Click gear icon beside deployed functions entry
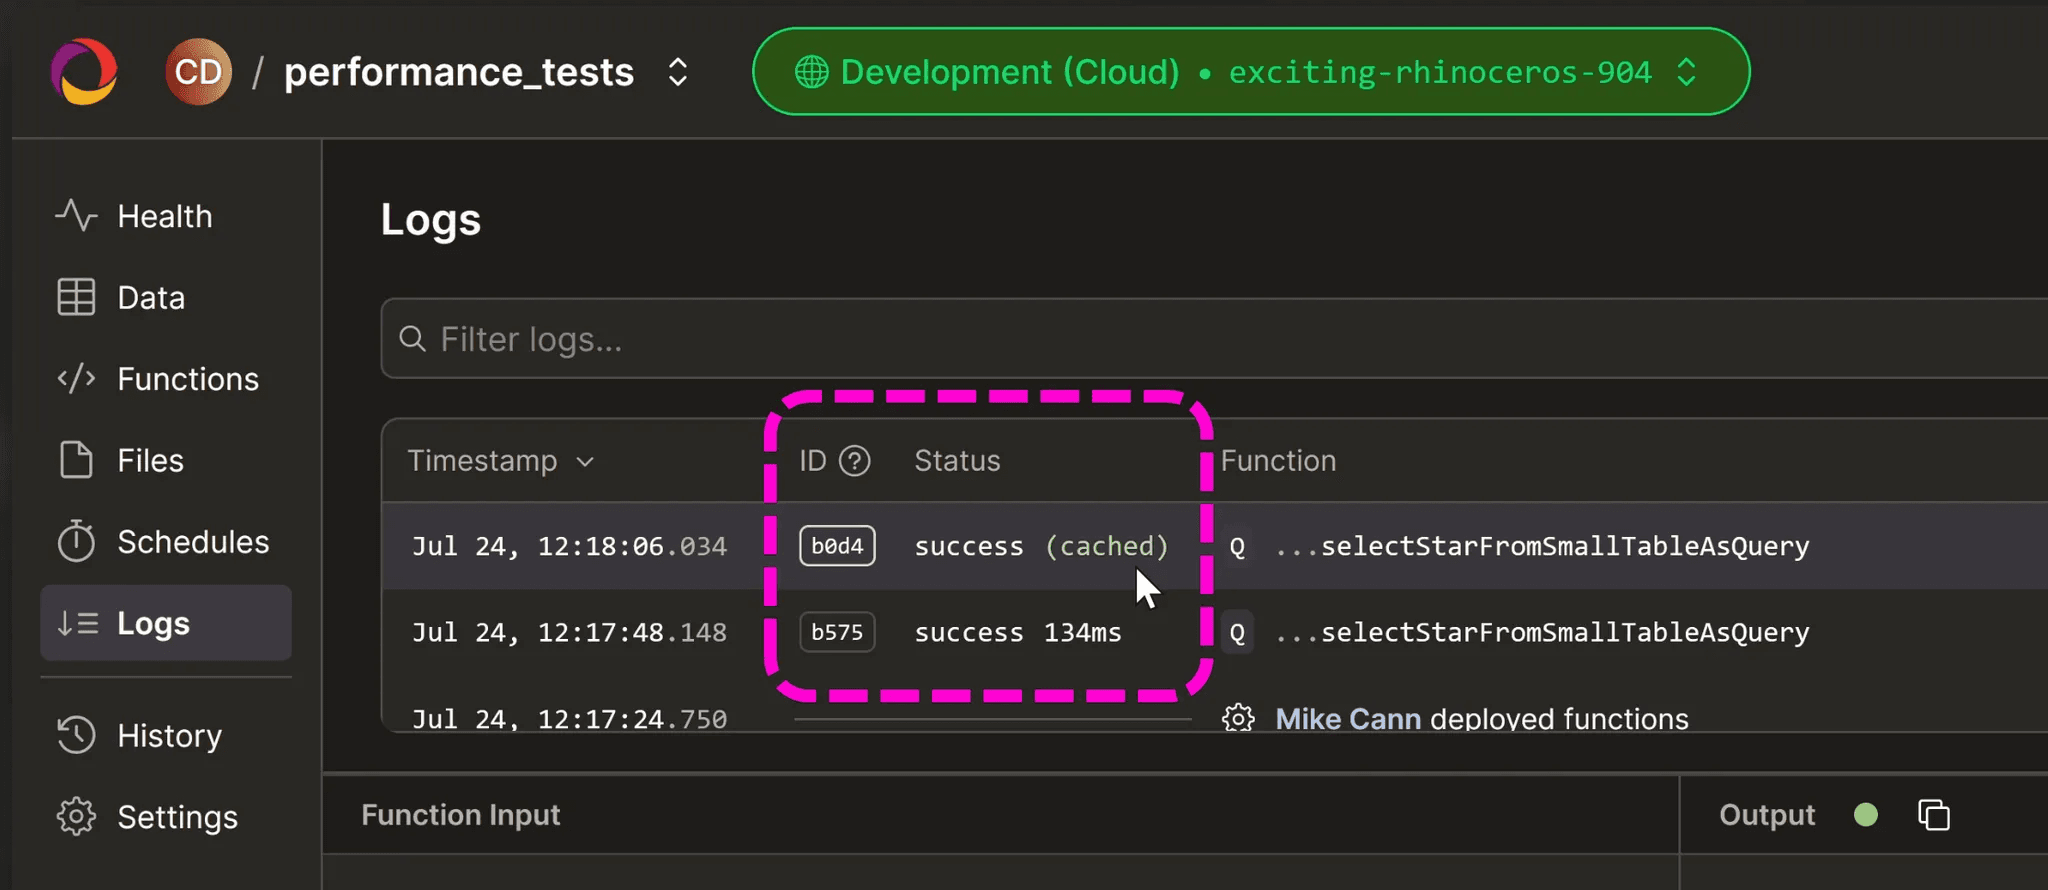Screen dimensions: 2048x890 coord(1238,718)
